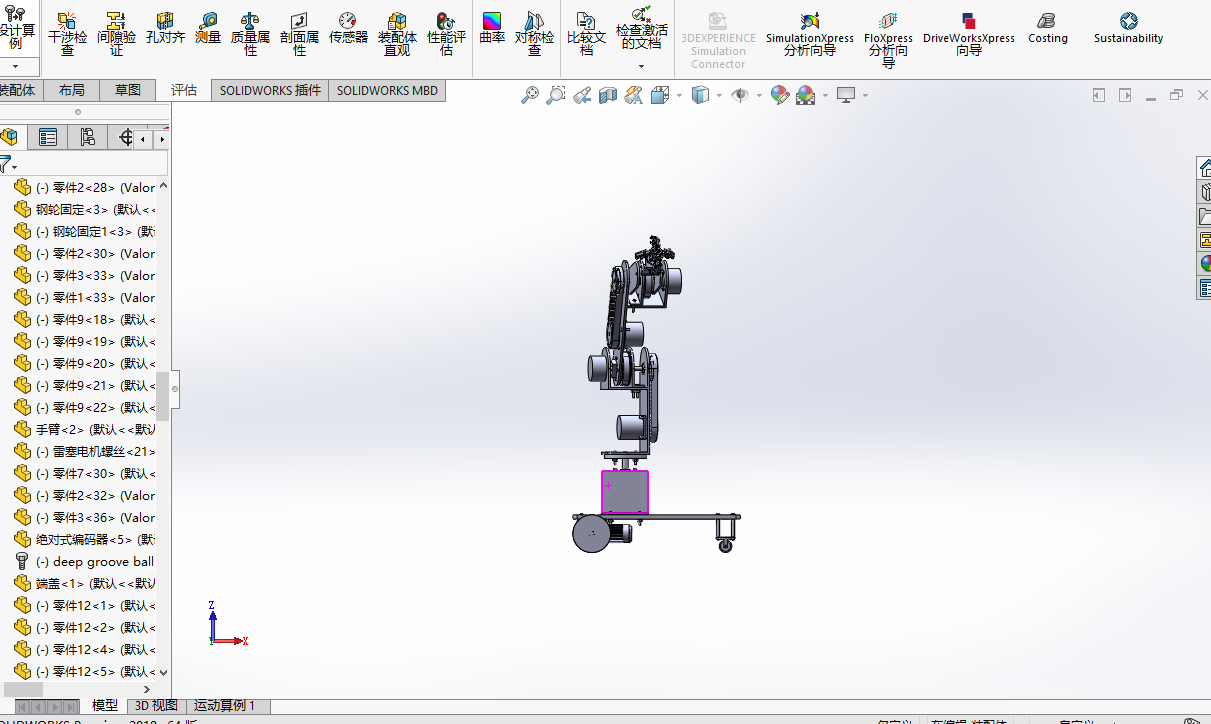Click Check Active Document (检查激活的文档)

[x=641, y=28]
